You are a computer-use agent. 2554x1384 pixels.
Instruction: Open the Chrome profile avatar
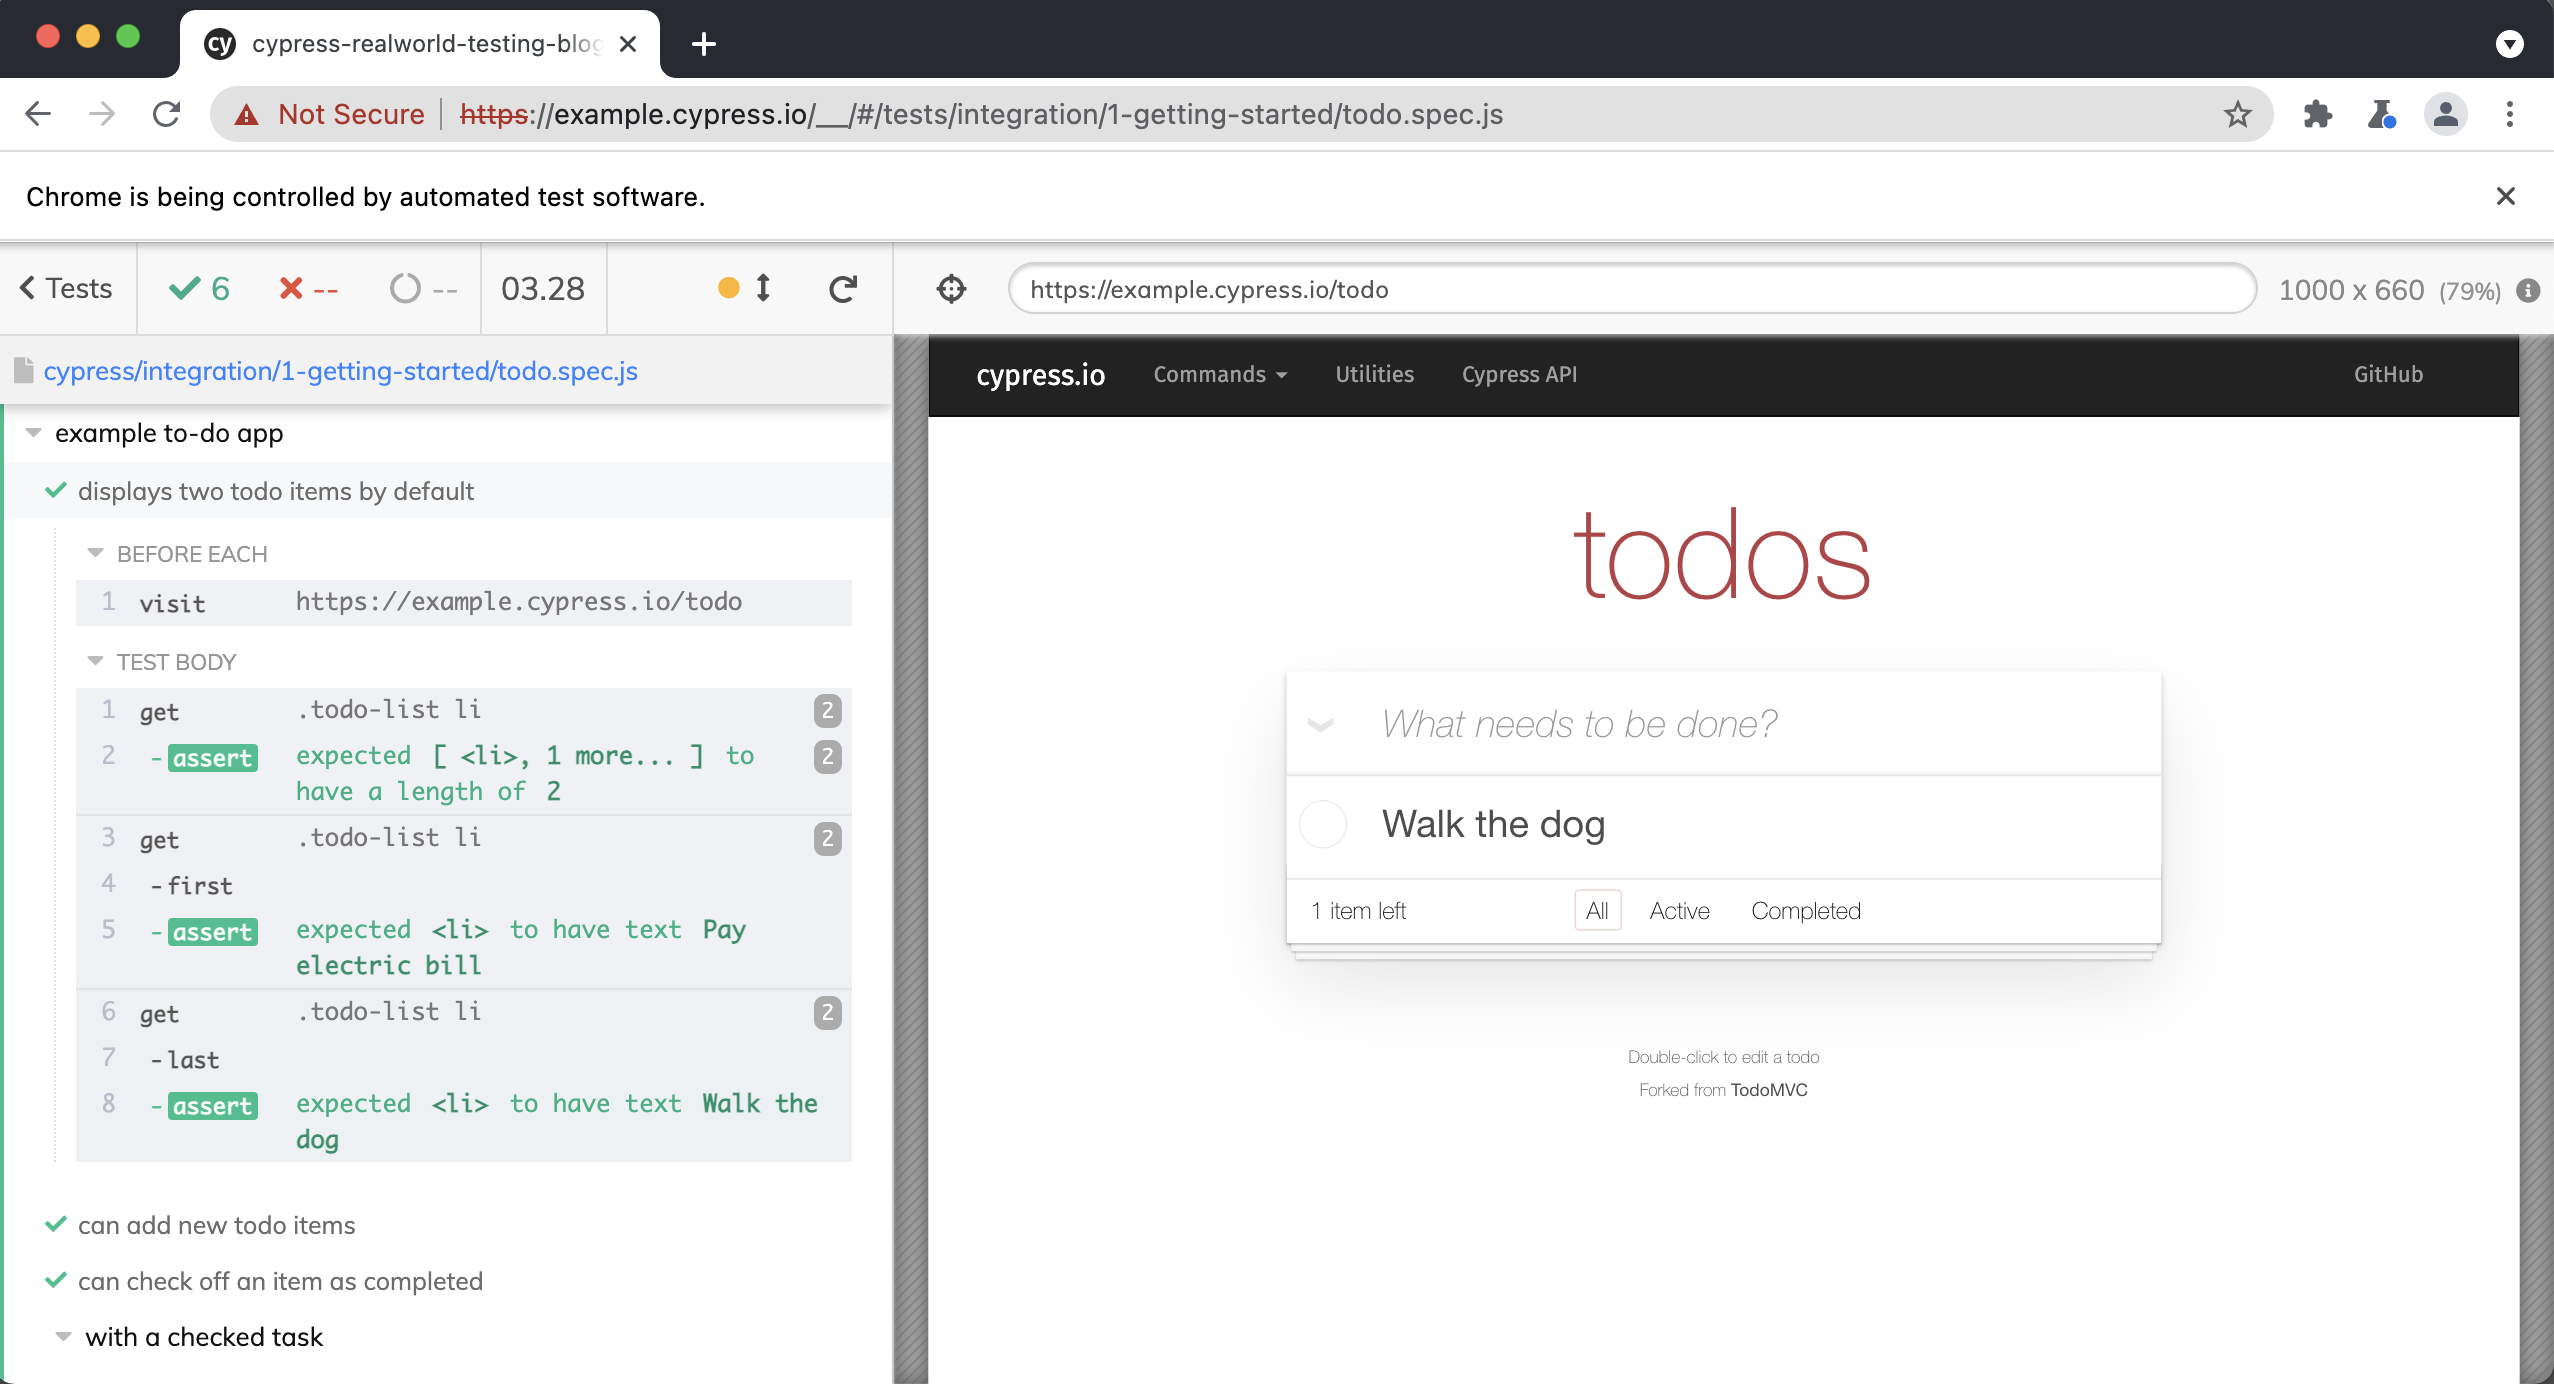[2446, 114]
